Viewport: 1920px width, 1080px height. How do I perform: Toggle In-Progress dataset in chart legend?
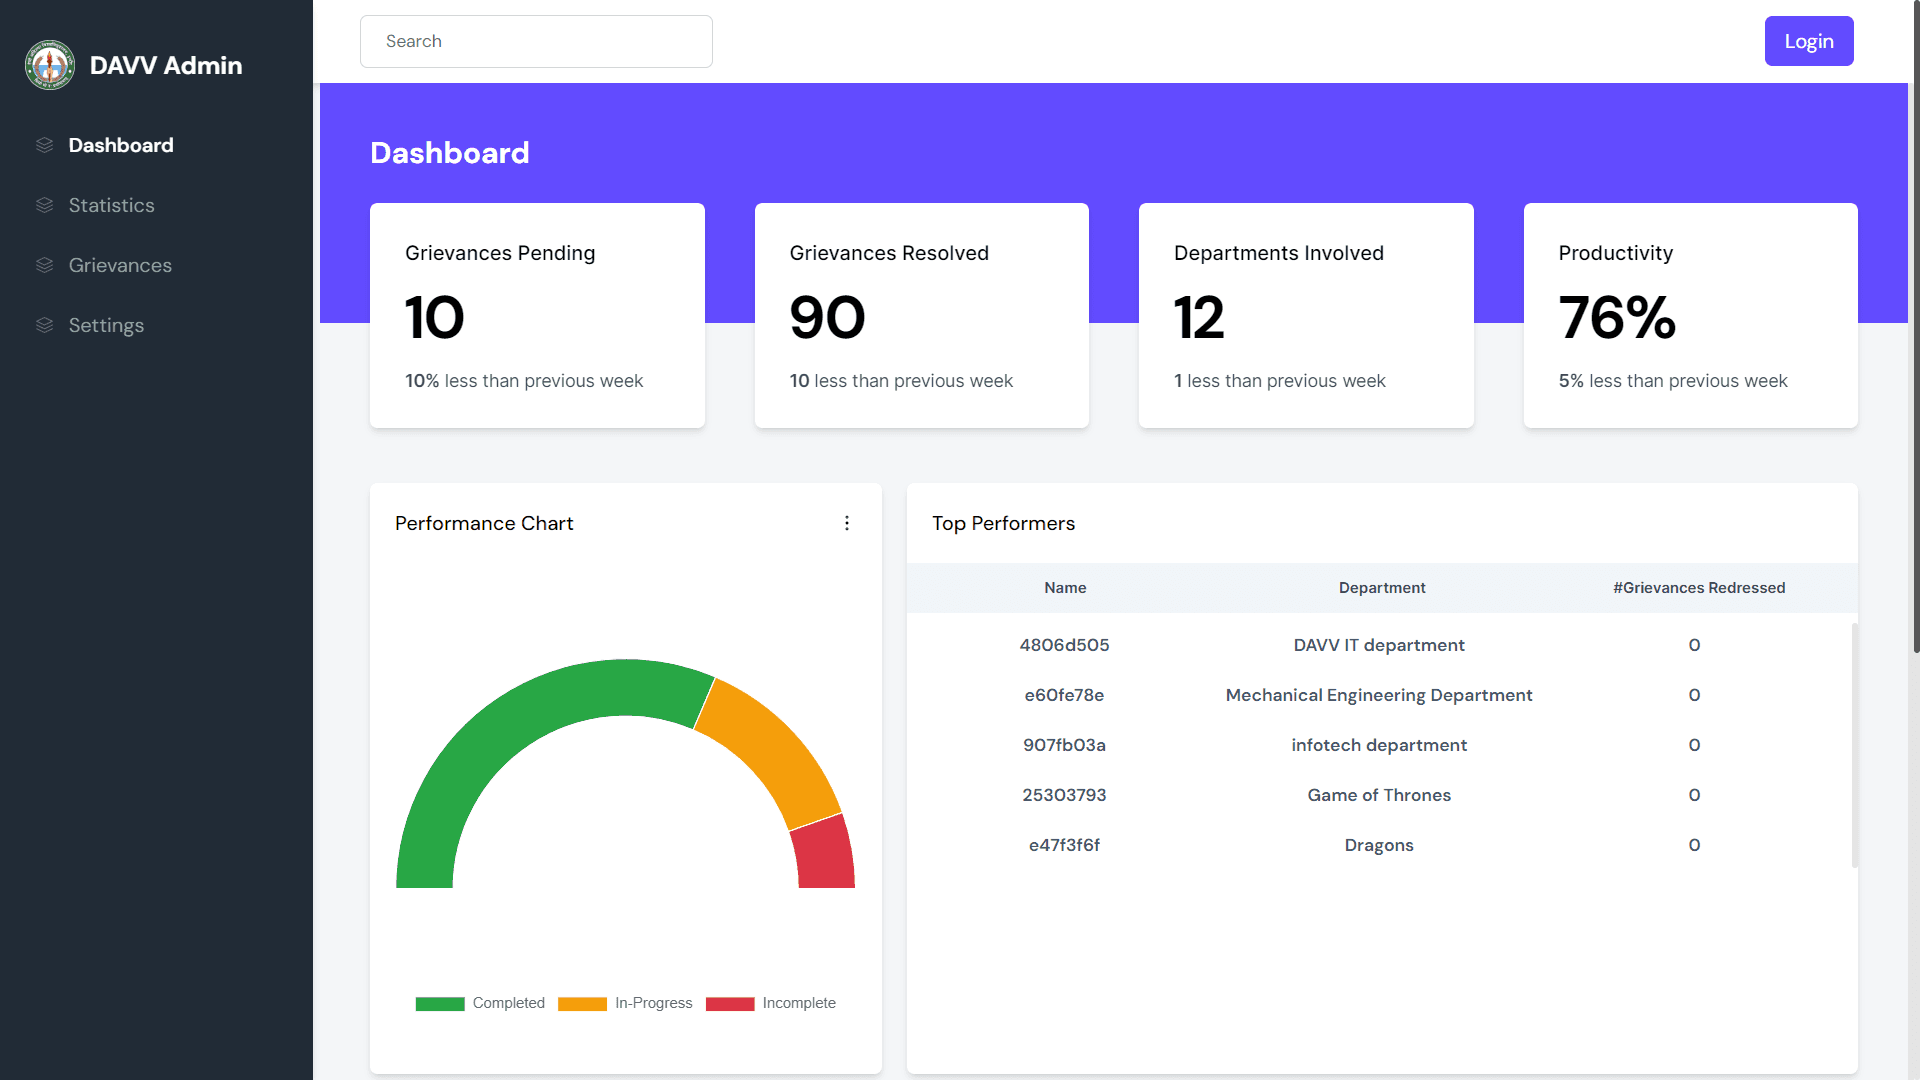pyautogui.click(x=625, y=1003)
